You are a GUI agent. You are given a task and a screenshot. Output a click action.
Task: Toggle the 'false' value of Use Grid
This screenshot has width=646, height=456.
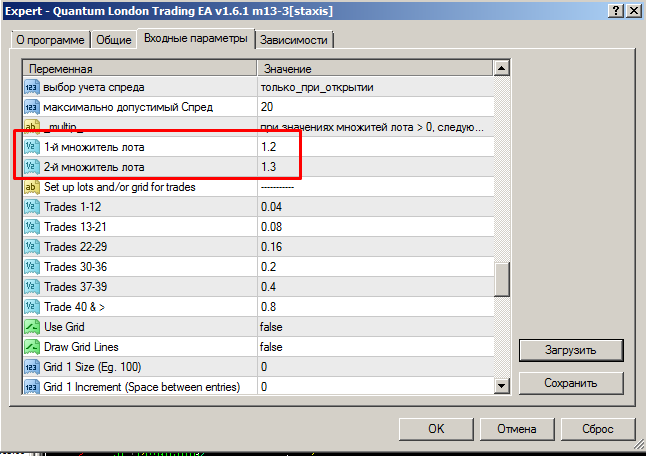point(271,327)
